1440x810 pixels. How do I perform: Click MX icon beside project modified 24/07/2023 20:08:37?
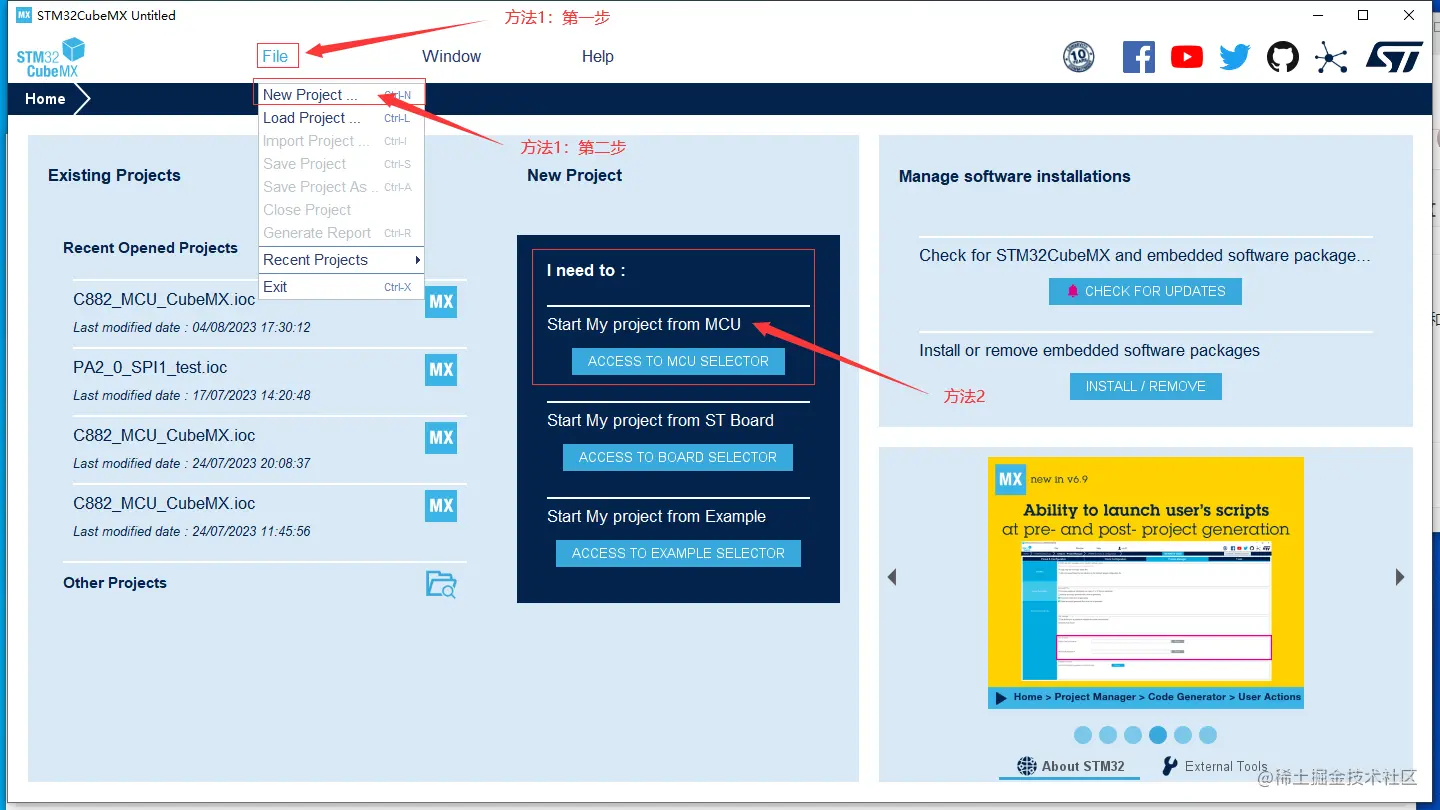tap(441, 438)
